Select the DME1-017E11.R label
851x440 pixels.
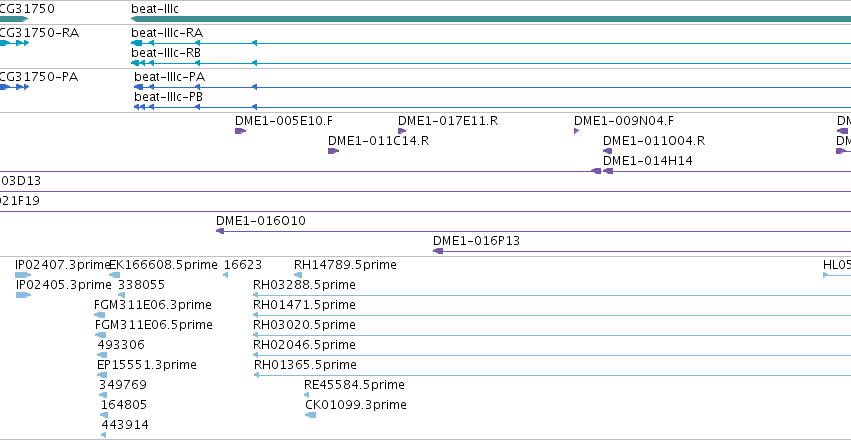pyautogui.click(x=448, y=121)
